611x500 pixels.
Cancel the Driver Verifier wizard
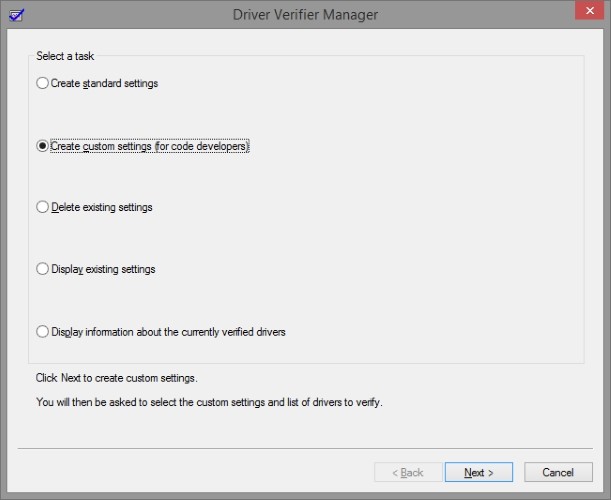[x=558, y=472]
